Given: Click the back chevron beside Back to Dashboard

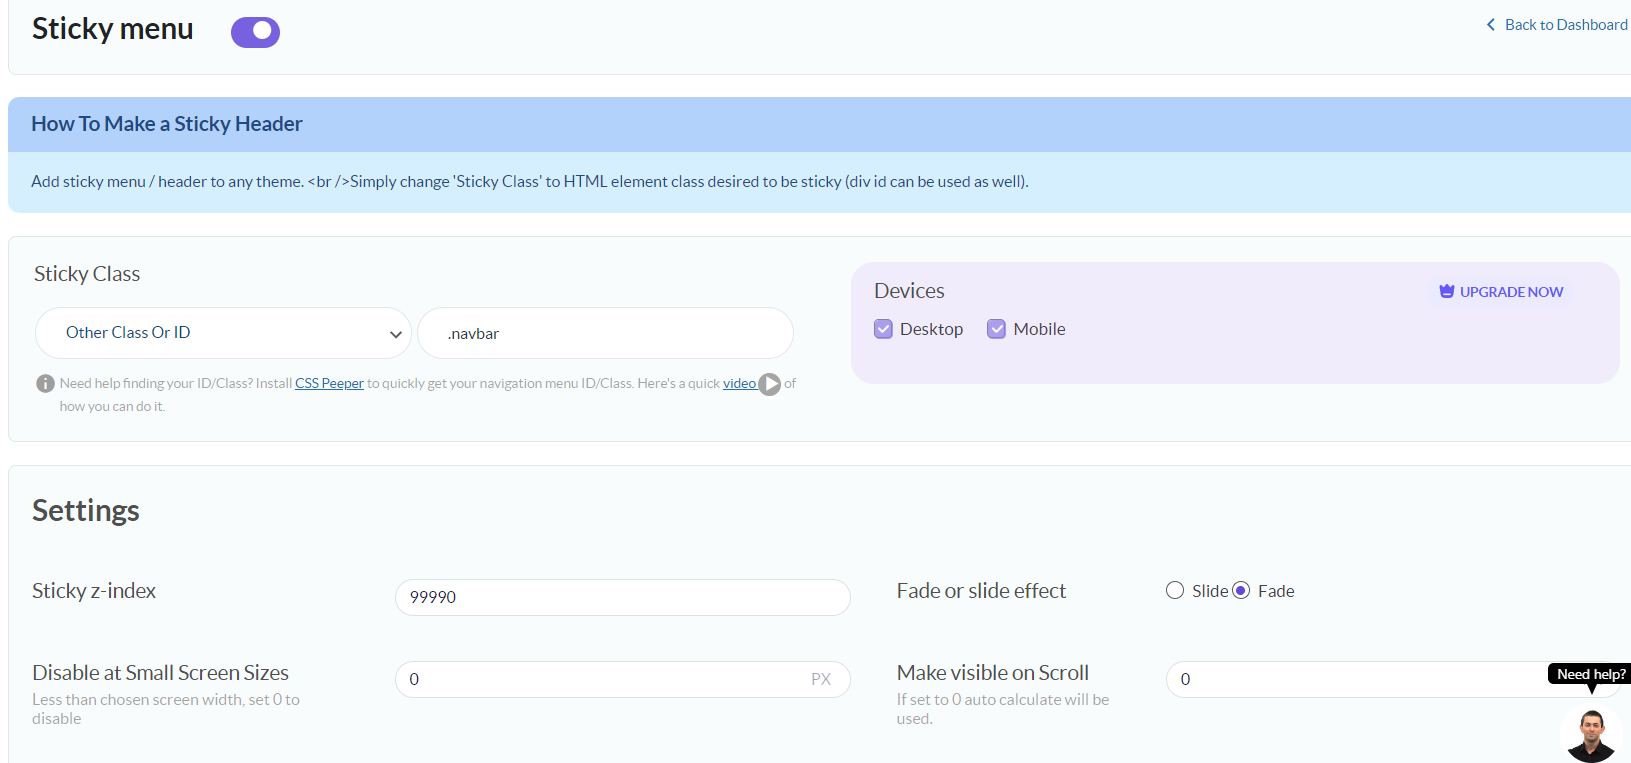Looking at the screenshot, I should [x=1490, y=25].
